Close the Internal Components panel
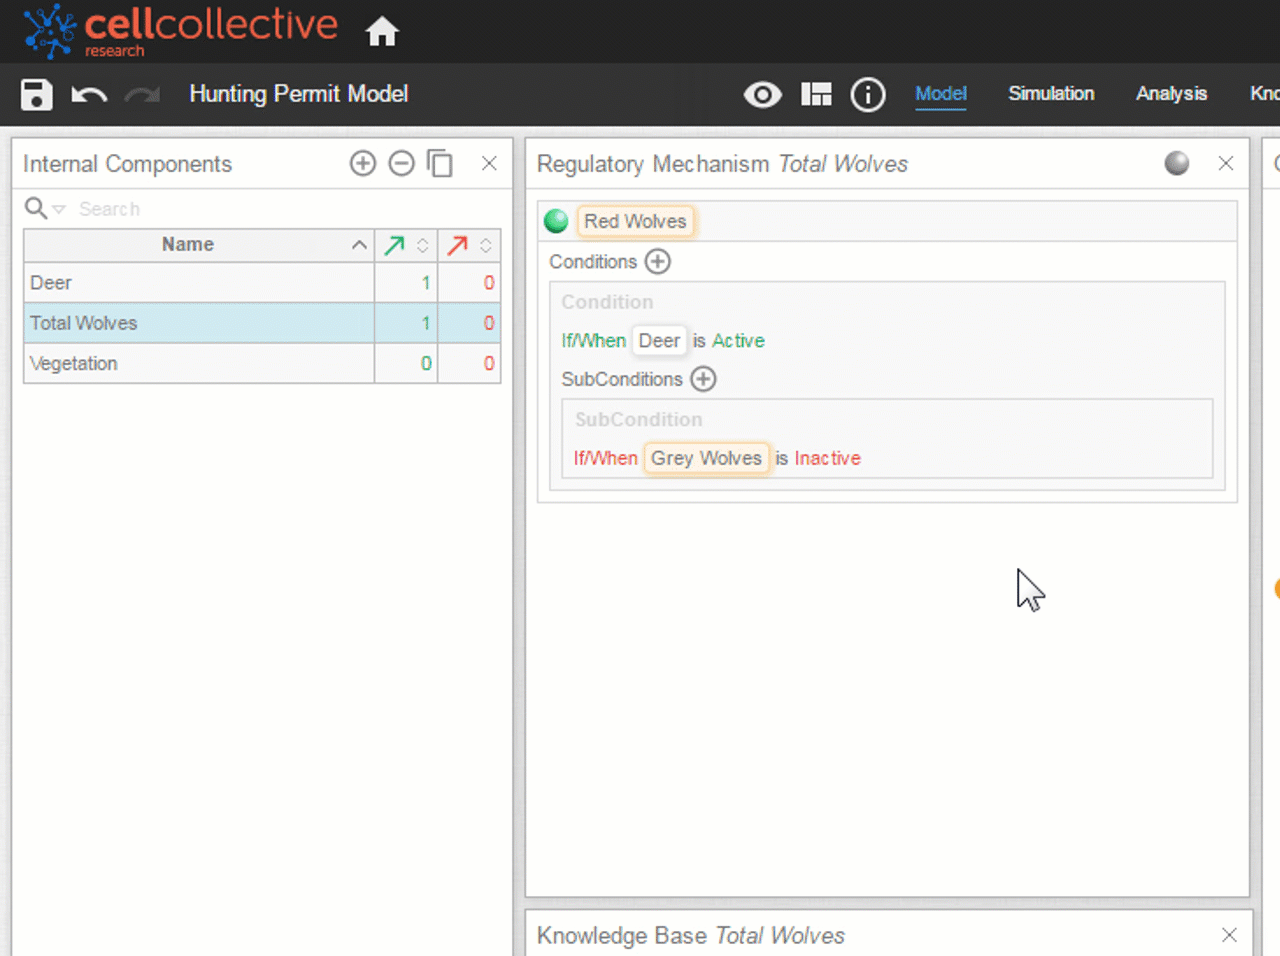The image size is (1280, 956). 489,163
